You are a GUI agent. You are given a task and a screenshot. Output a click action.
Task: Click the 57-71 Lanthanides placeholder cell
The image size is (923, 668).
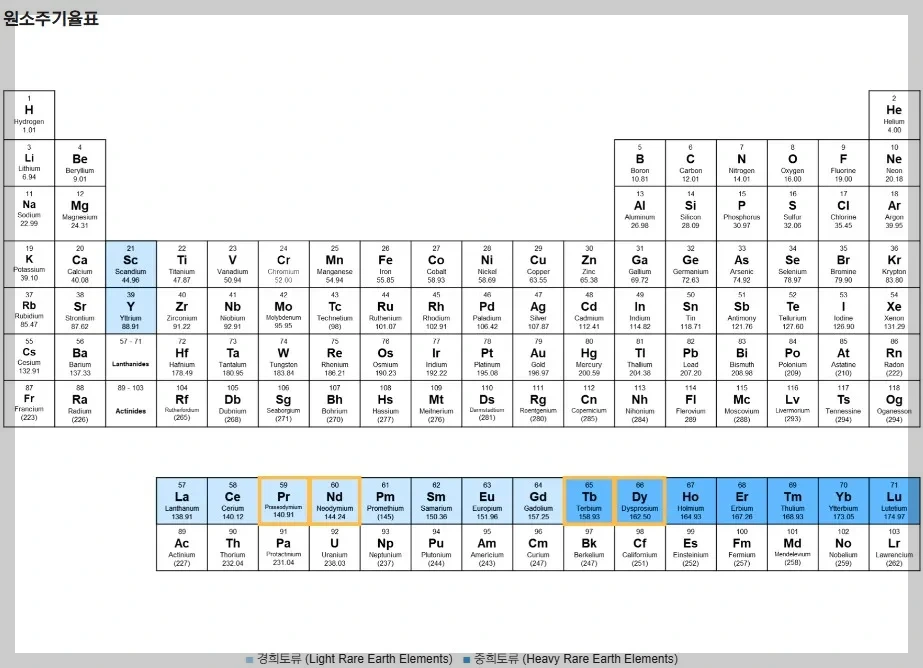pyautogui.click(x=131, y=357)
